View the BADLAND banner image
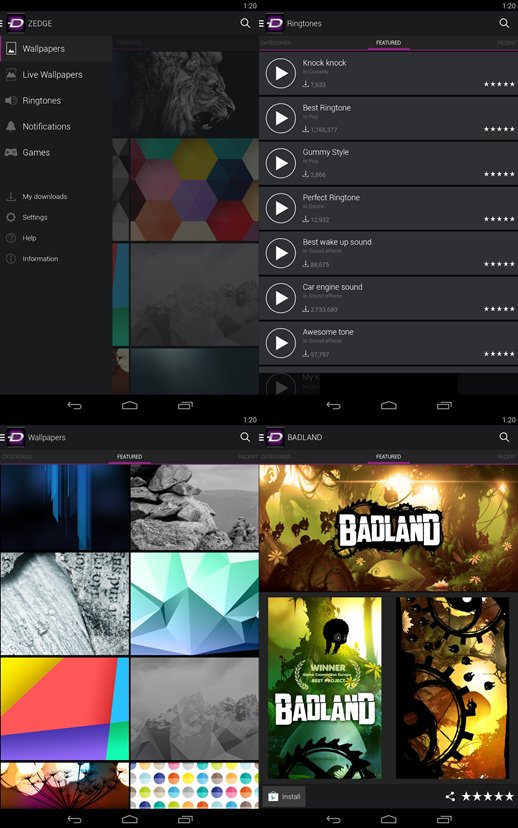518x828 pixels. (x=389, y=528)
